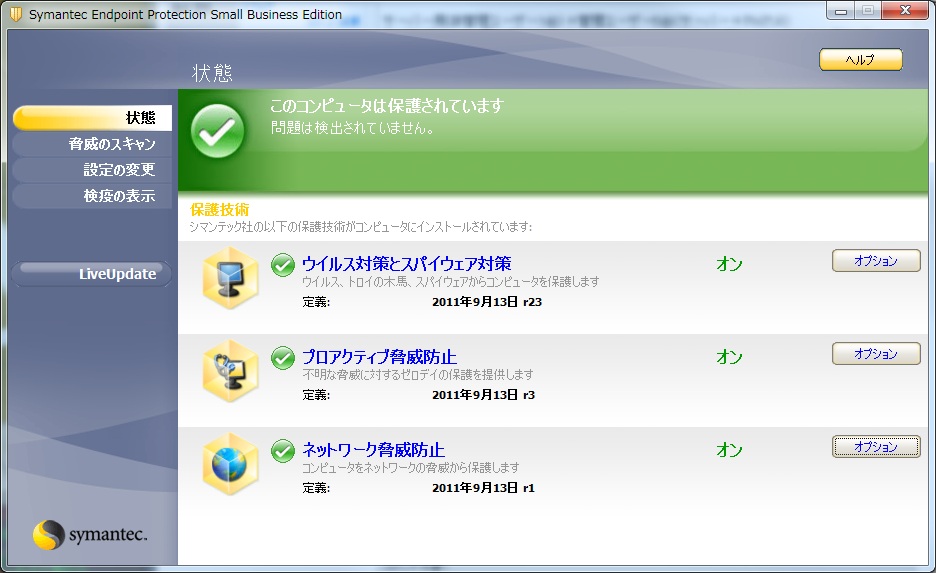Click オン status for proactive threat protection
This screenshot has height=573, width=936.
pyautogui.click(x=729, y=357)
